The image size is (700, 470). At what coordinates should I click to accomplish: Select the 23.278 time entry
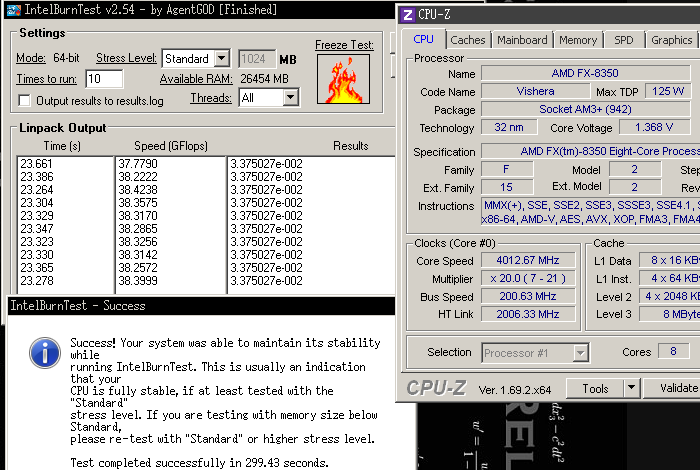pos(37,281)
